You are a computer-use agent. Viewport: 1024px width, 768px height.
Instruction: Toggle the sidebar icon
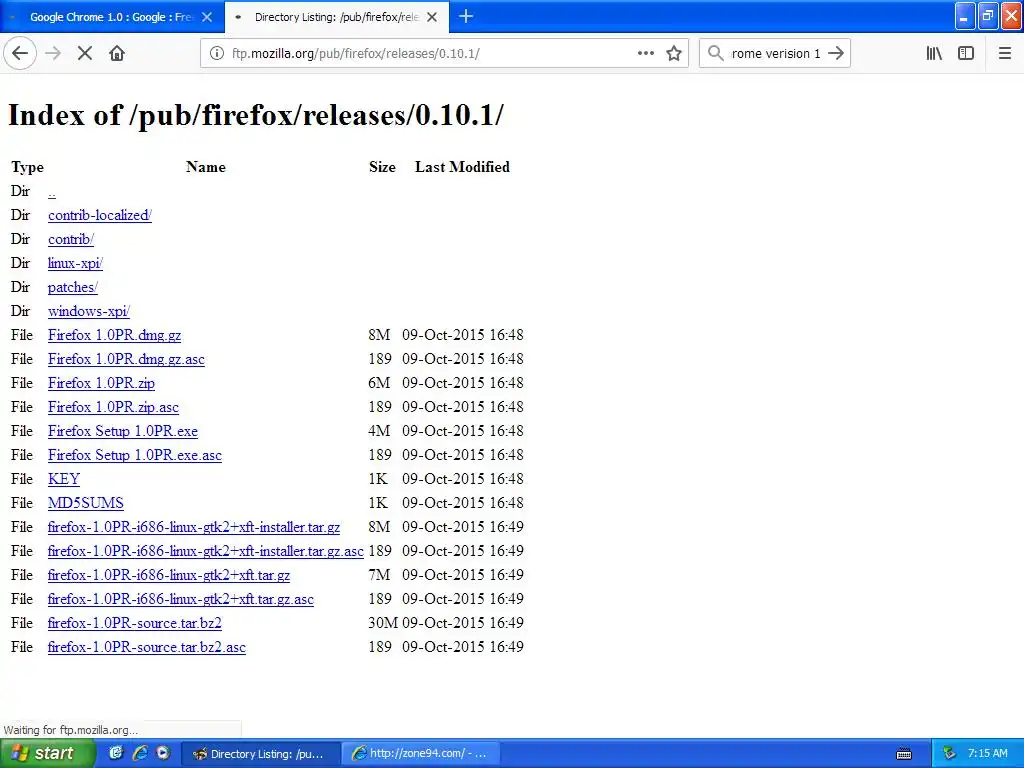tap(966, 54)
